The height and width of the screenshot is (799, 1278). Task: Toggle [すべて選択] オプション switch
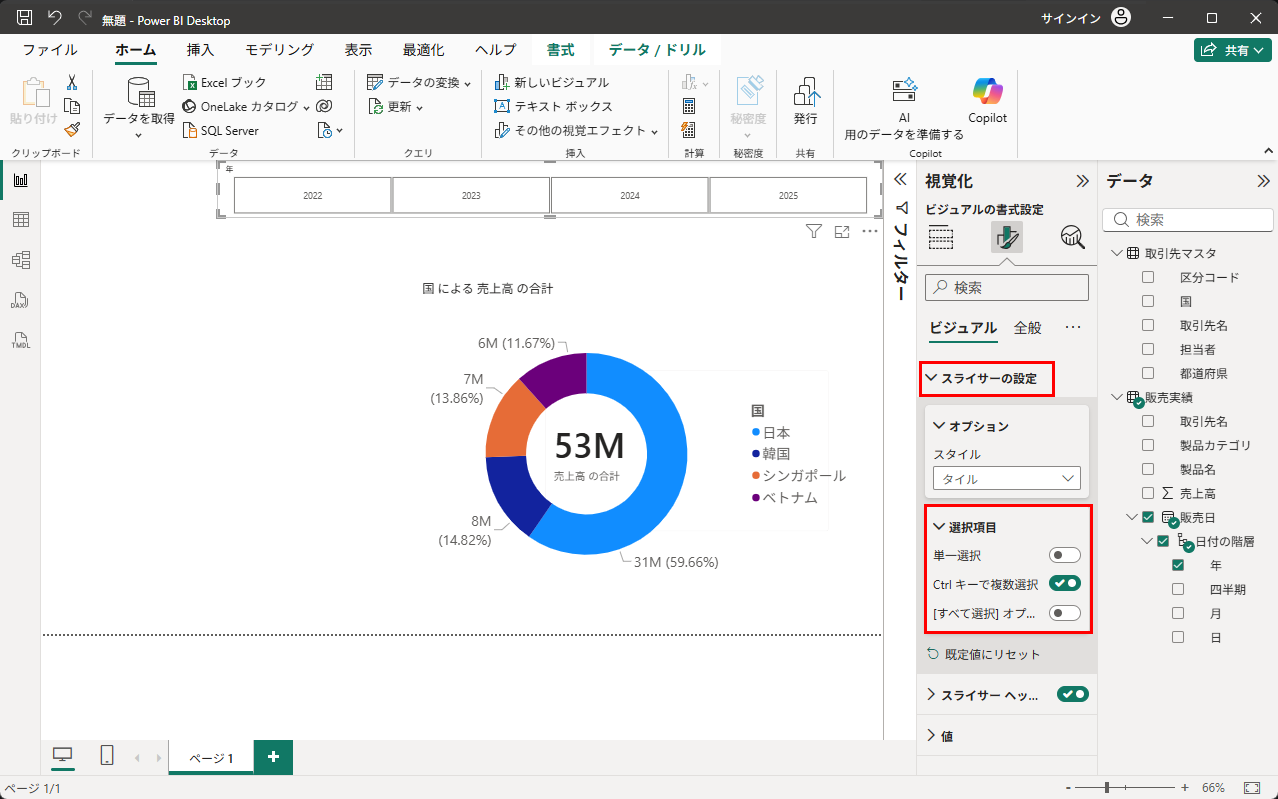pos(1065,613)
